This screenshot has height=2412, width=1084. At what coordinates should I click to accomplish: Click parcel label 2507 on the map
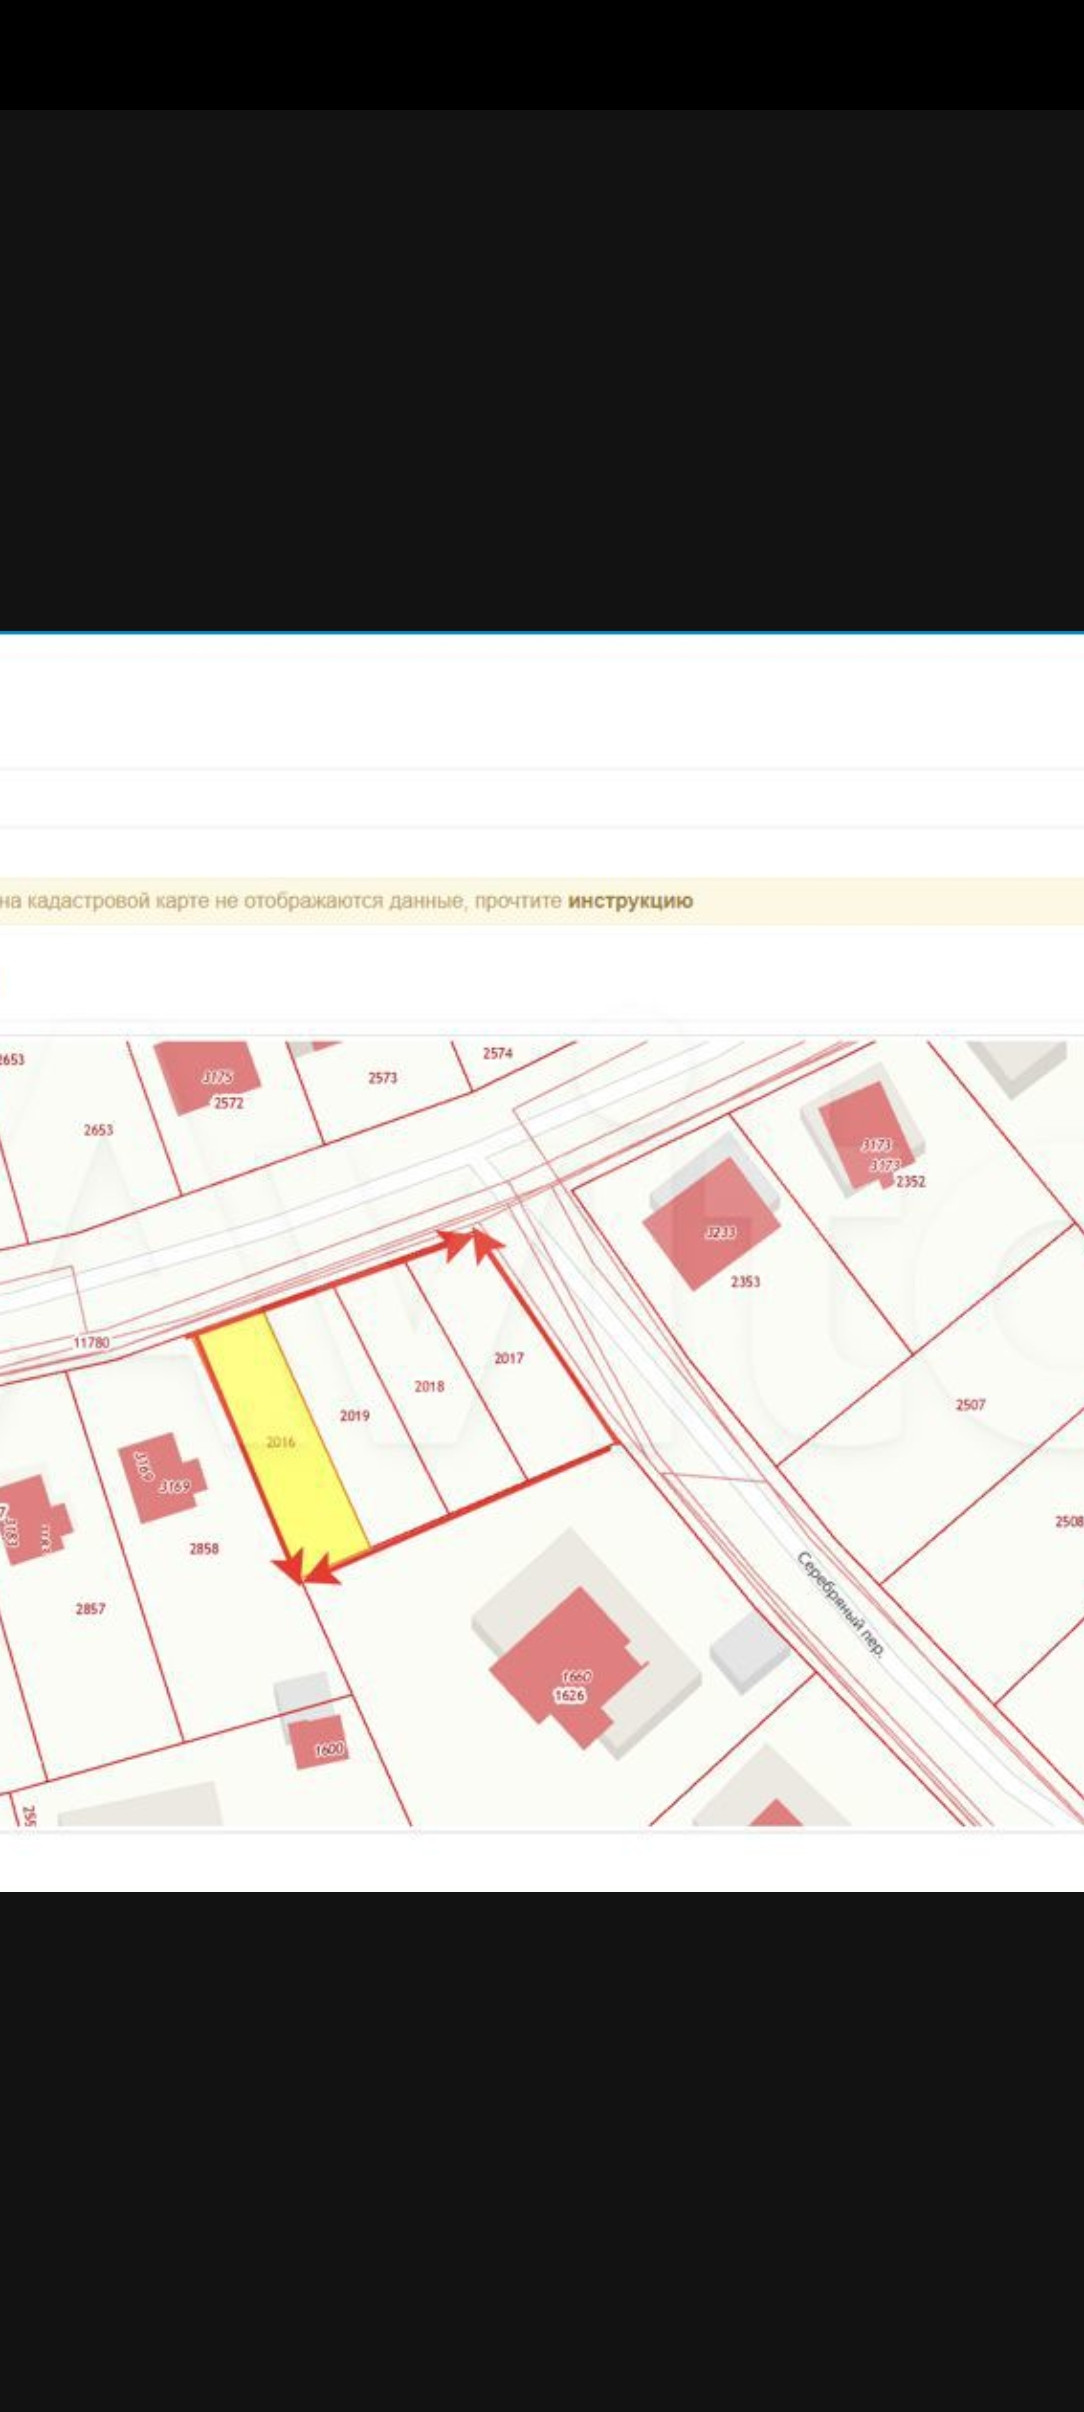pos(970,1404)
